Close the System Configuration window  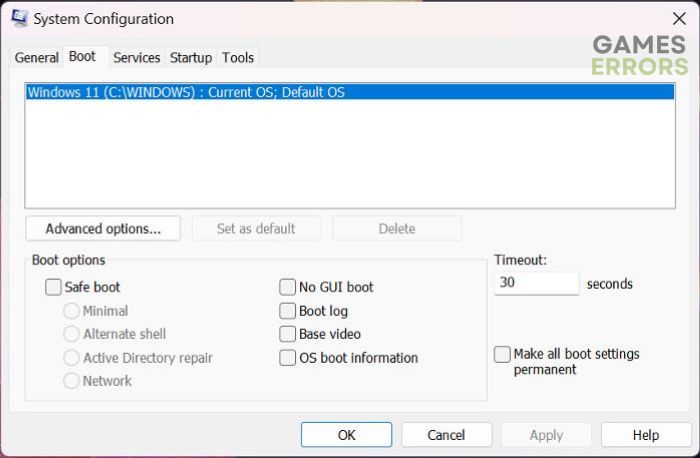coord(679,19)
